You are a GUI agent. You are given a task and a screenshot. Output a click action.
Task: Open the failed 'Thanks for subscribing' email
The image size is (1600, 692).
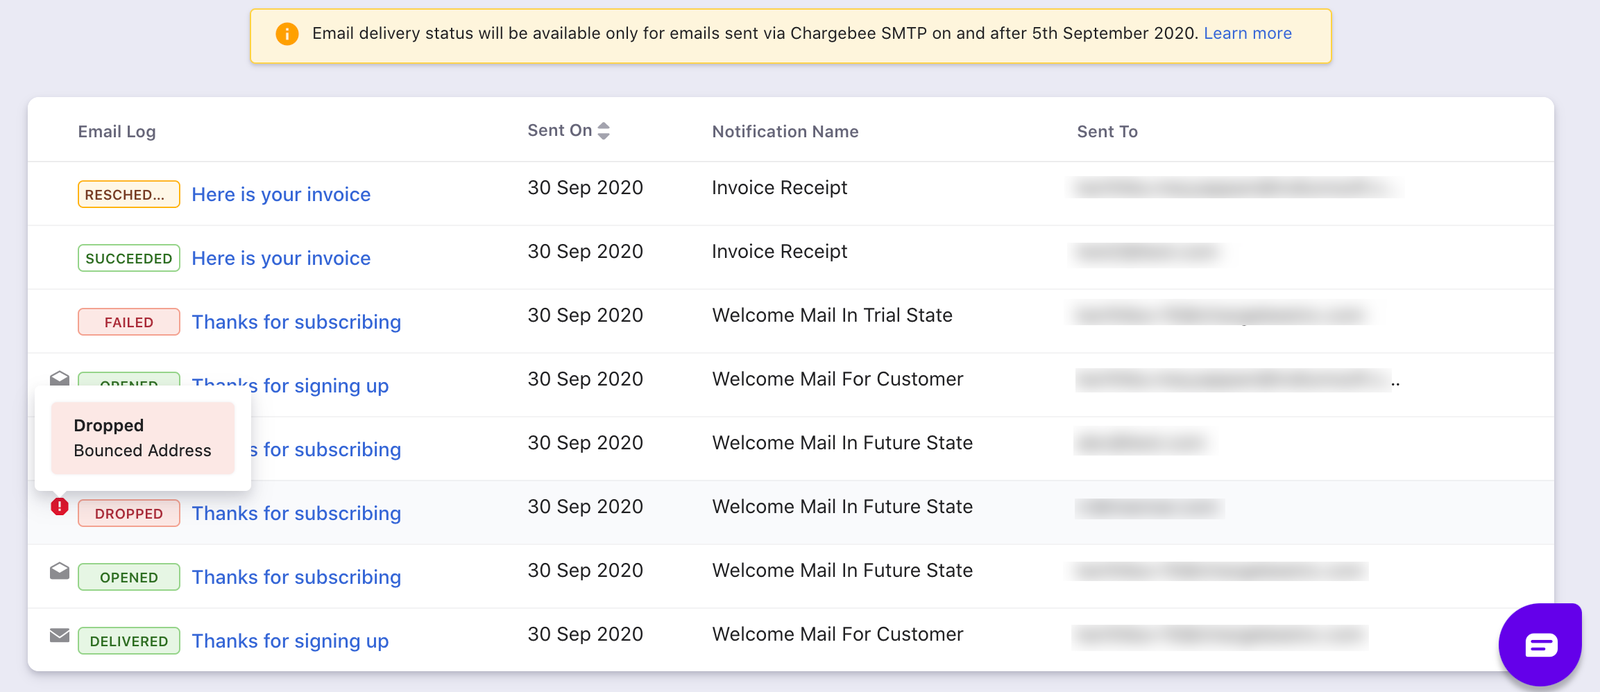[296, 322]
